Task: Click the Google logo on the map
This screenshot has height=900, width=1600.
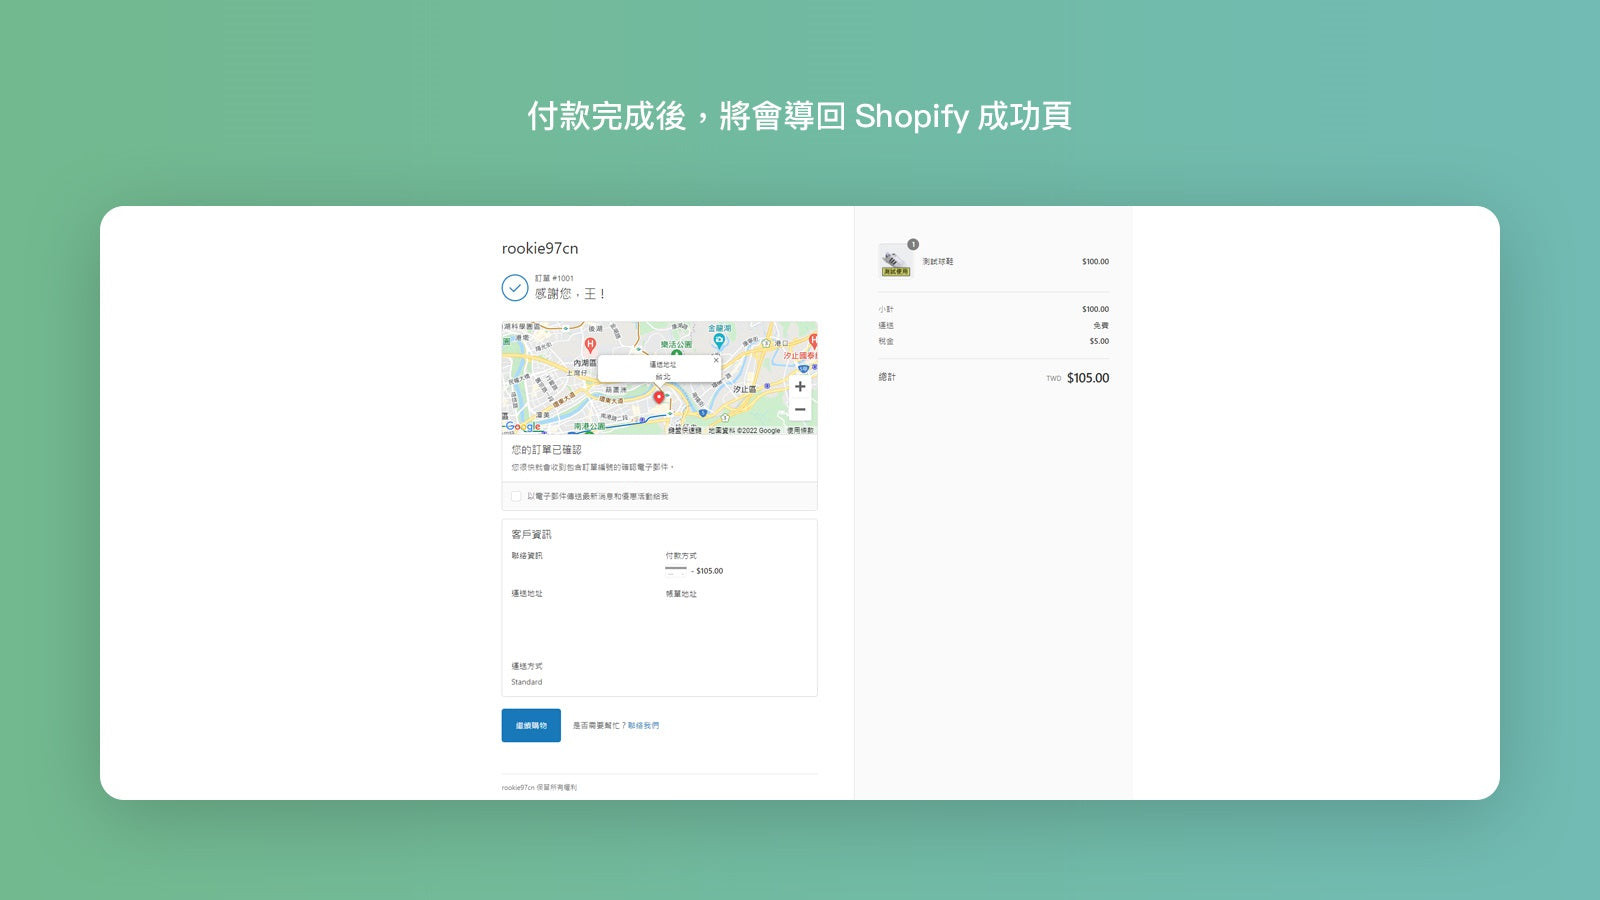Action: point(523,426)
